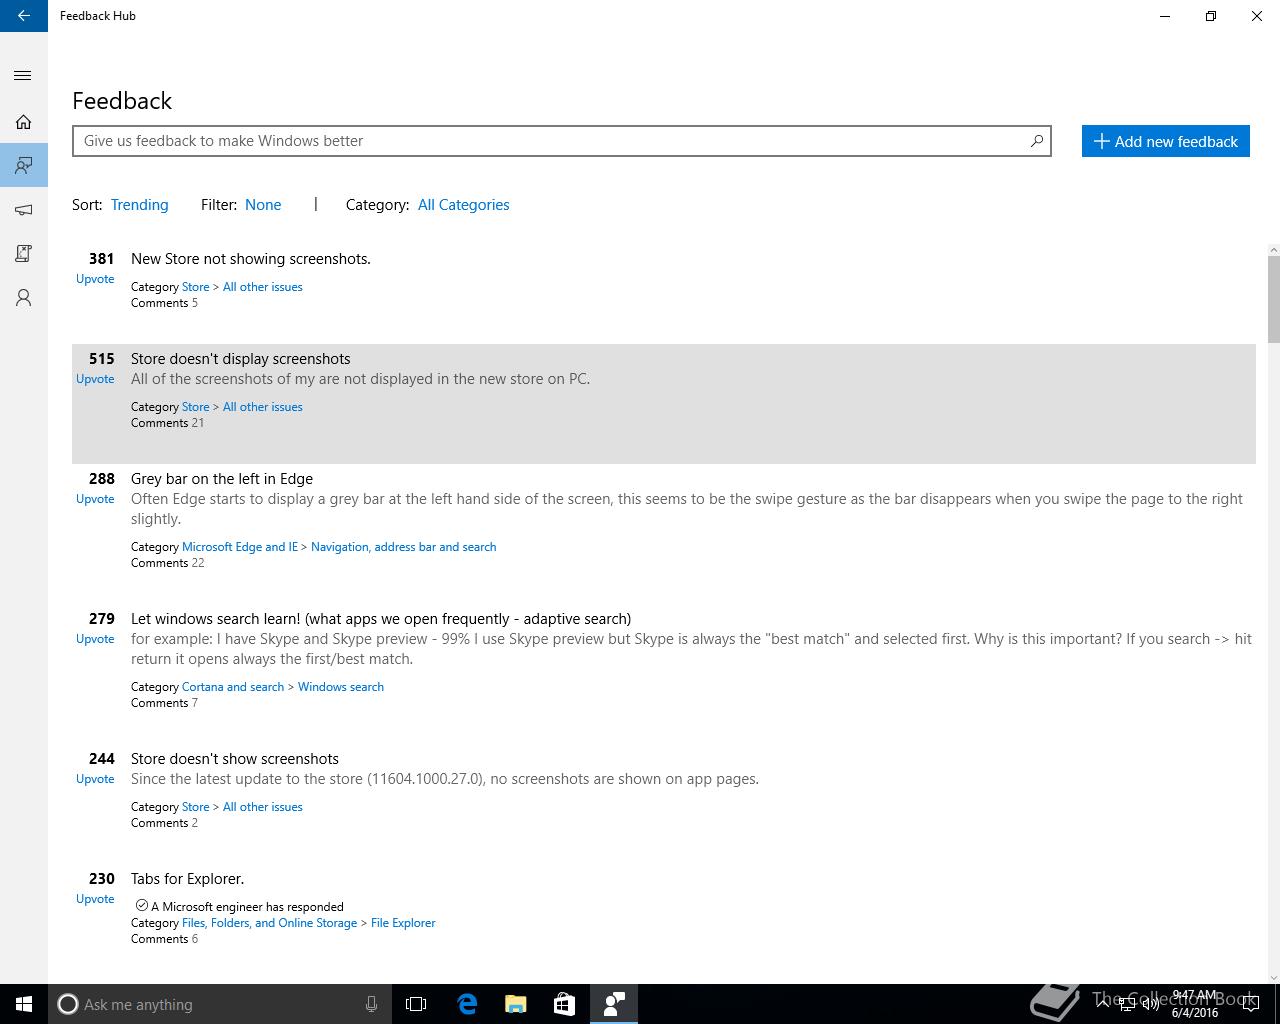This screenshot has height=1024, width=1280.
Task: Click 'All other issues' link under 244-vote item
Action: coord(263,807)
